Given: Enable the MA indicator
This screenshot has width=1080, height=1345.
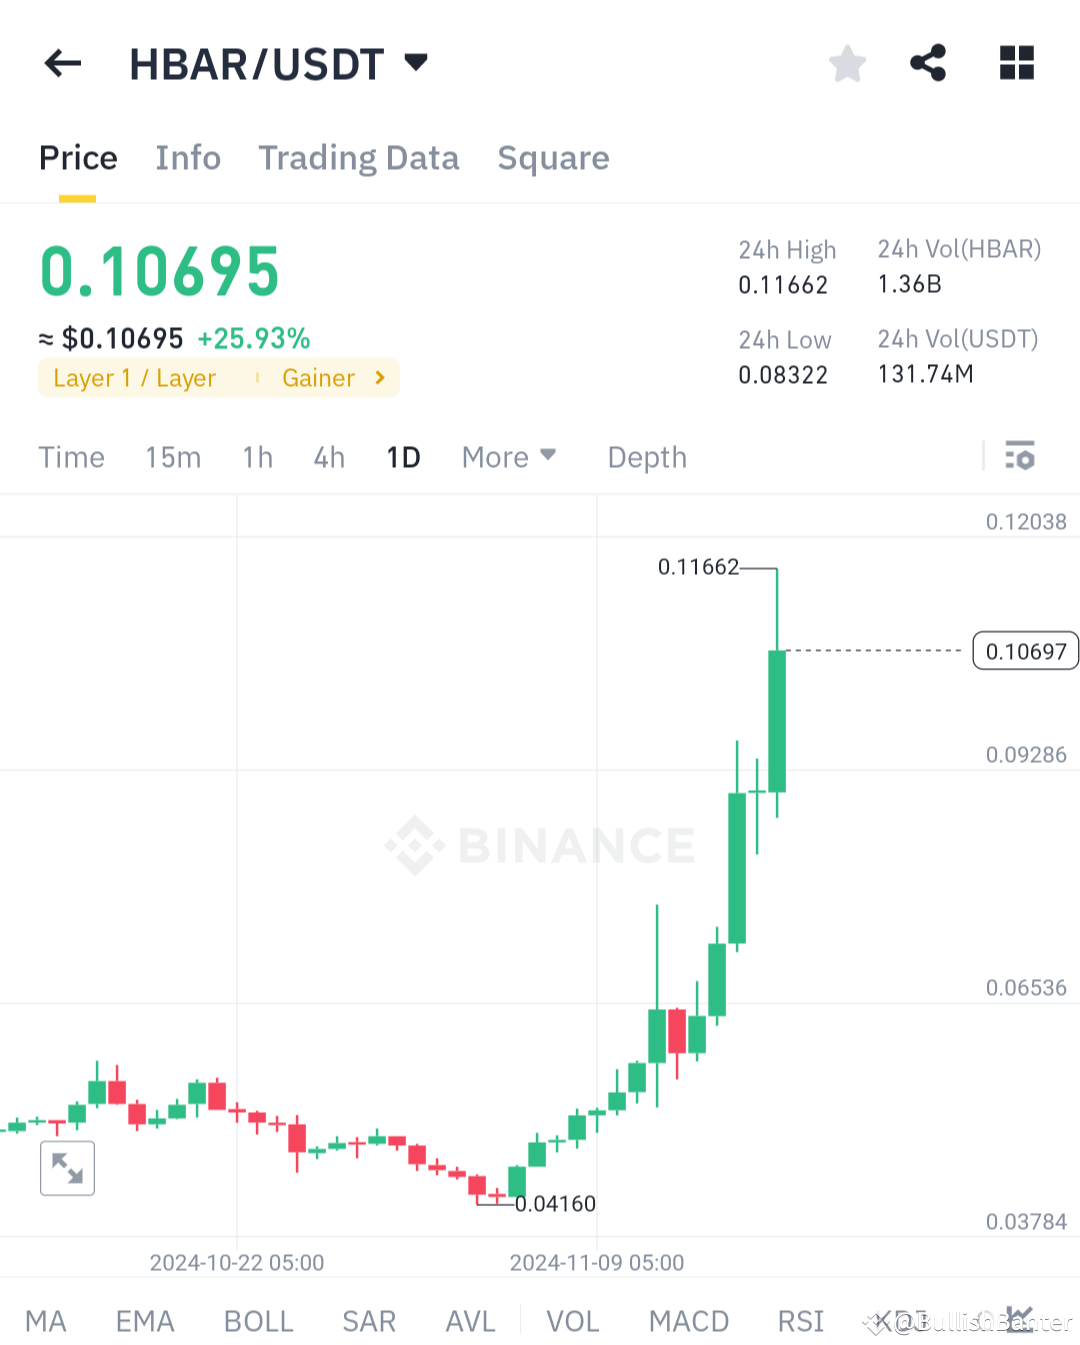Looking at the screenshot, I should (46, 1321).
